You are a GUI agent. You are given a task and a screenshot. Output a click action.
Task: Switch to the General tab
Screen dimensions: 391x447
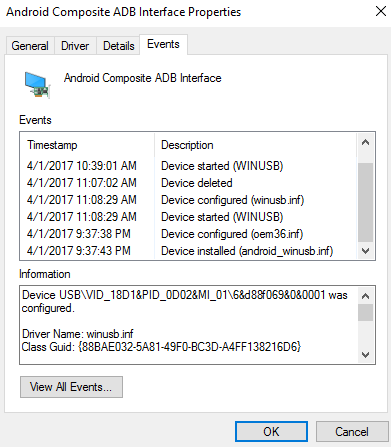click(x=30, y=46)
